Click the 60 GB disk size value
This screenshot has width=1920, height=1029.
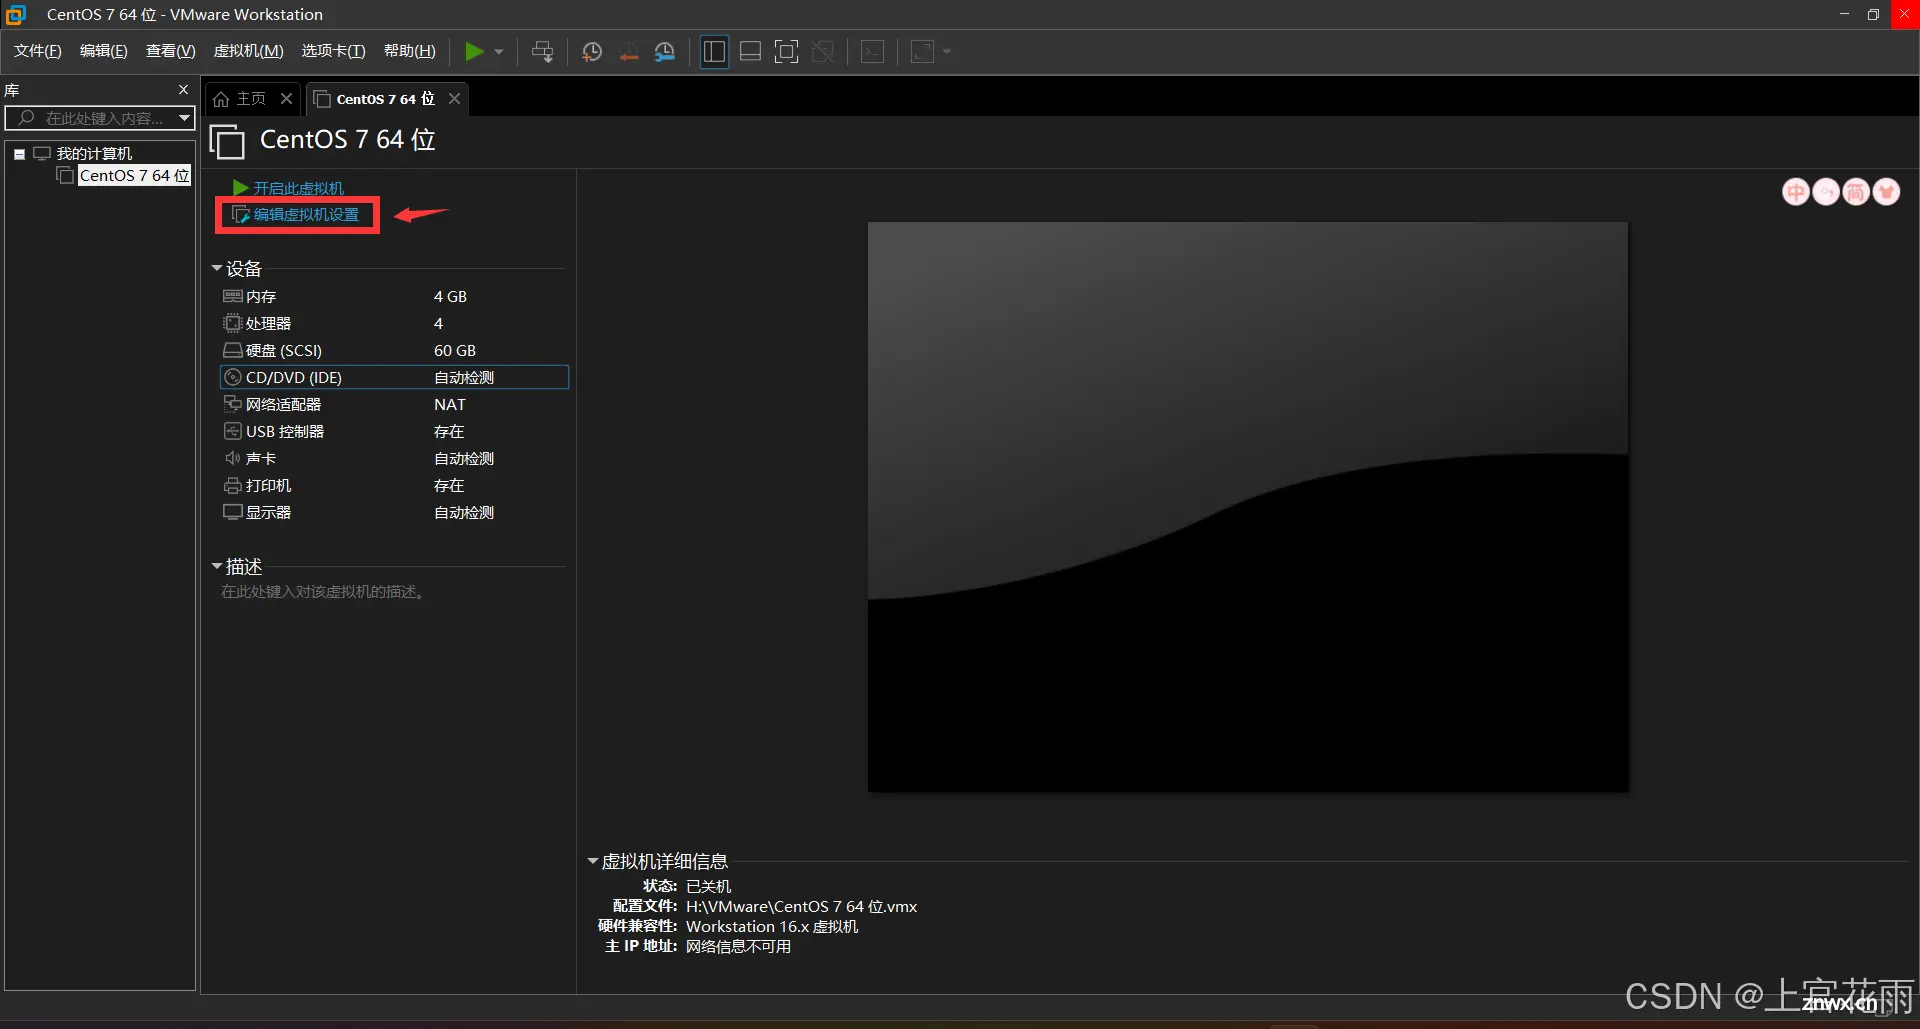pyautogui.click(x=455, y=351)
